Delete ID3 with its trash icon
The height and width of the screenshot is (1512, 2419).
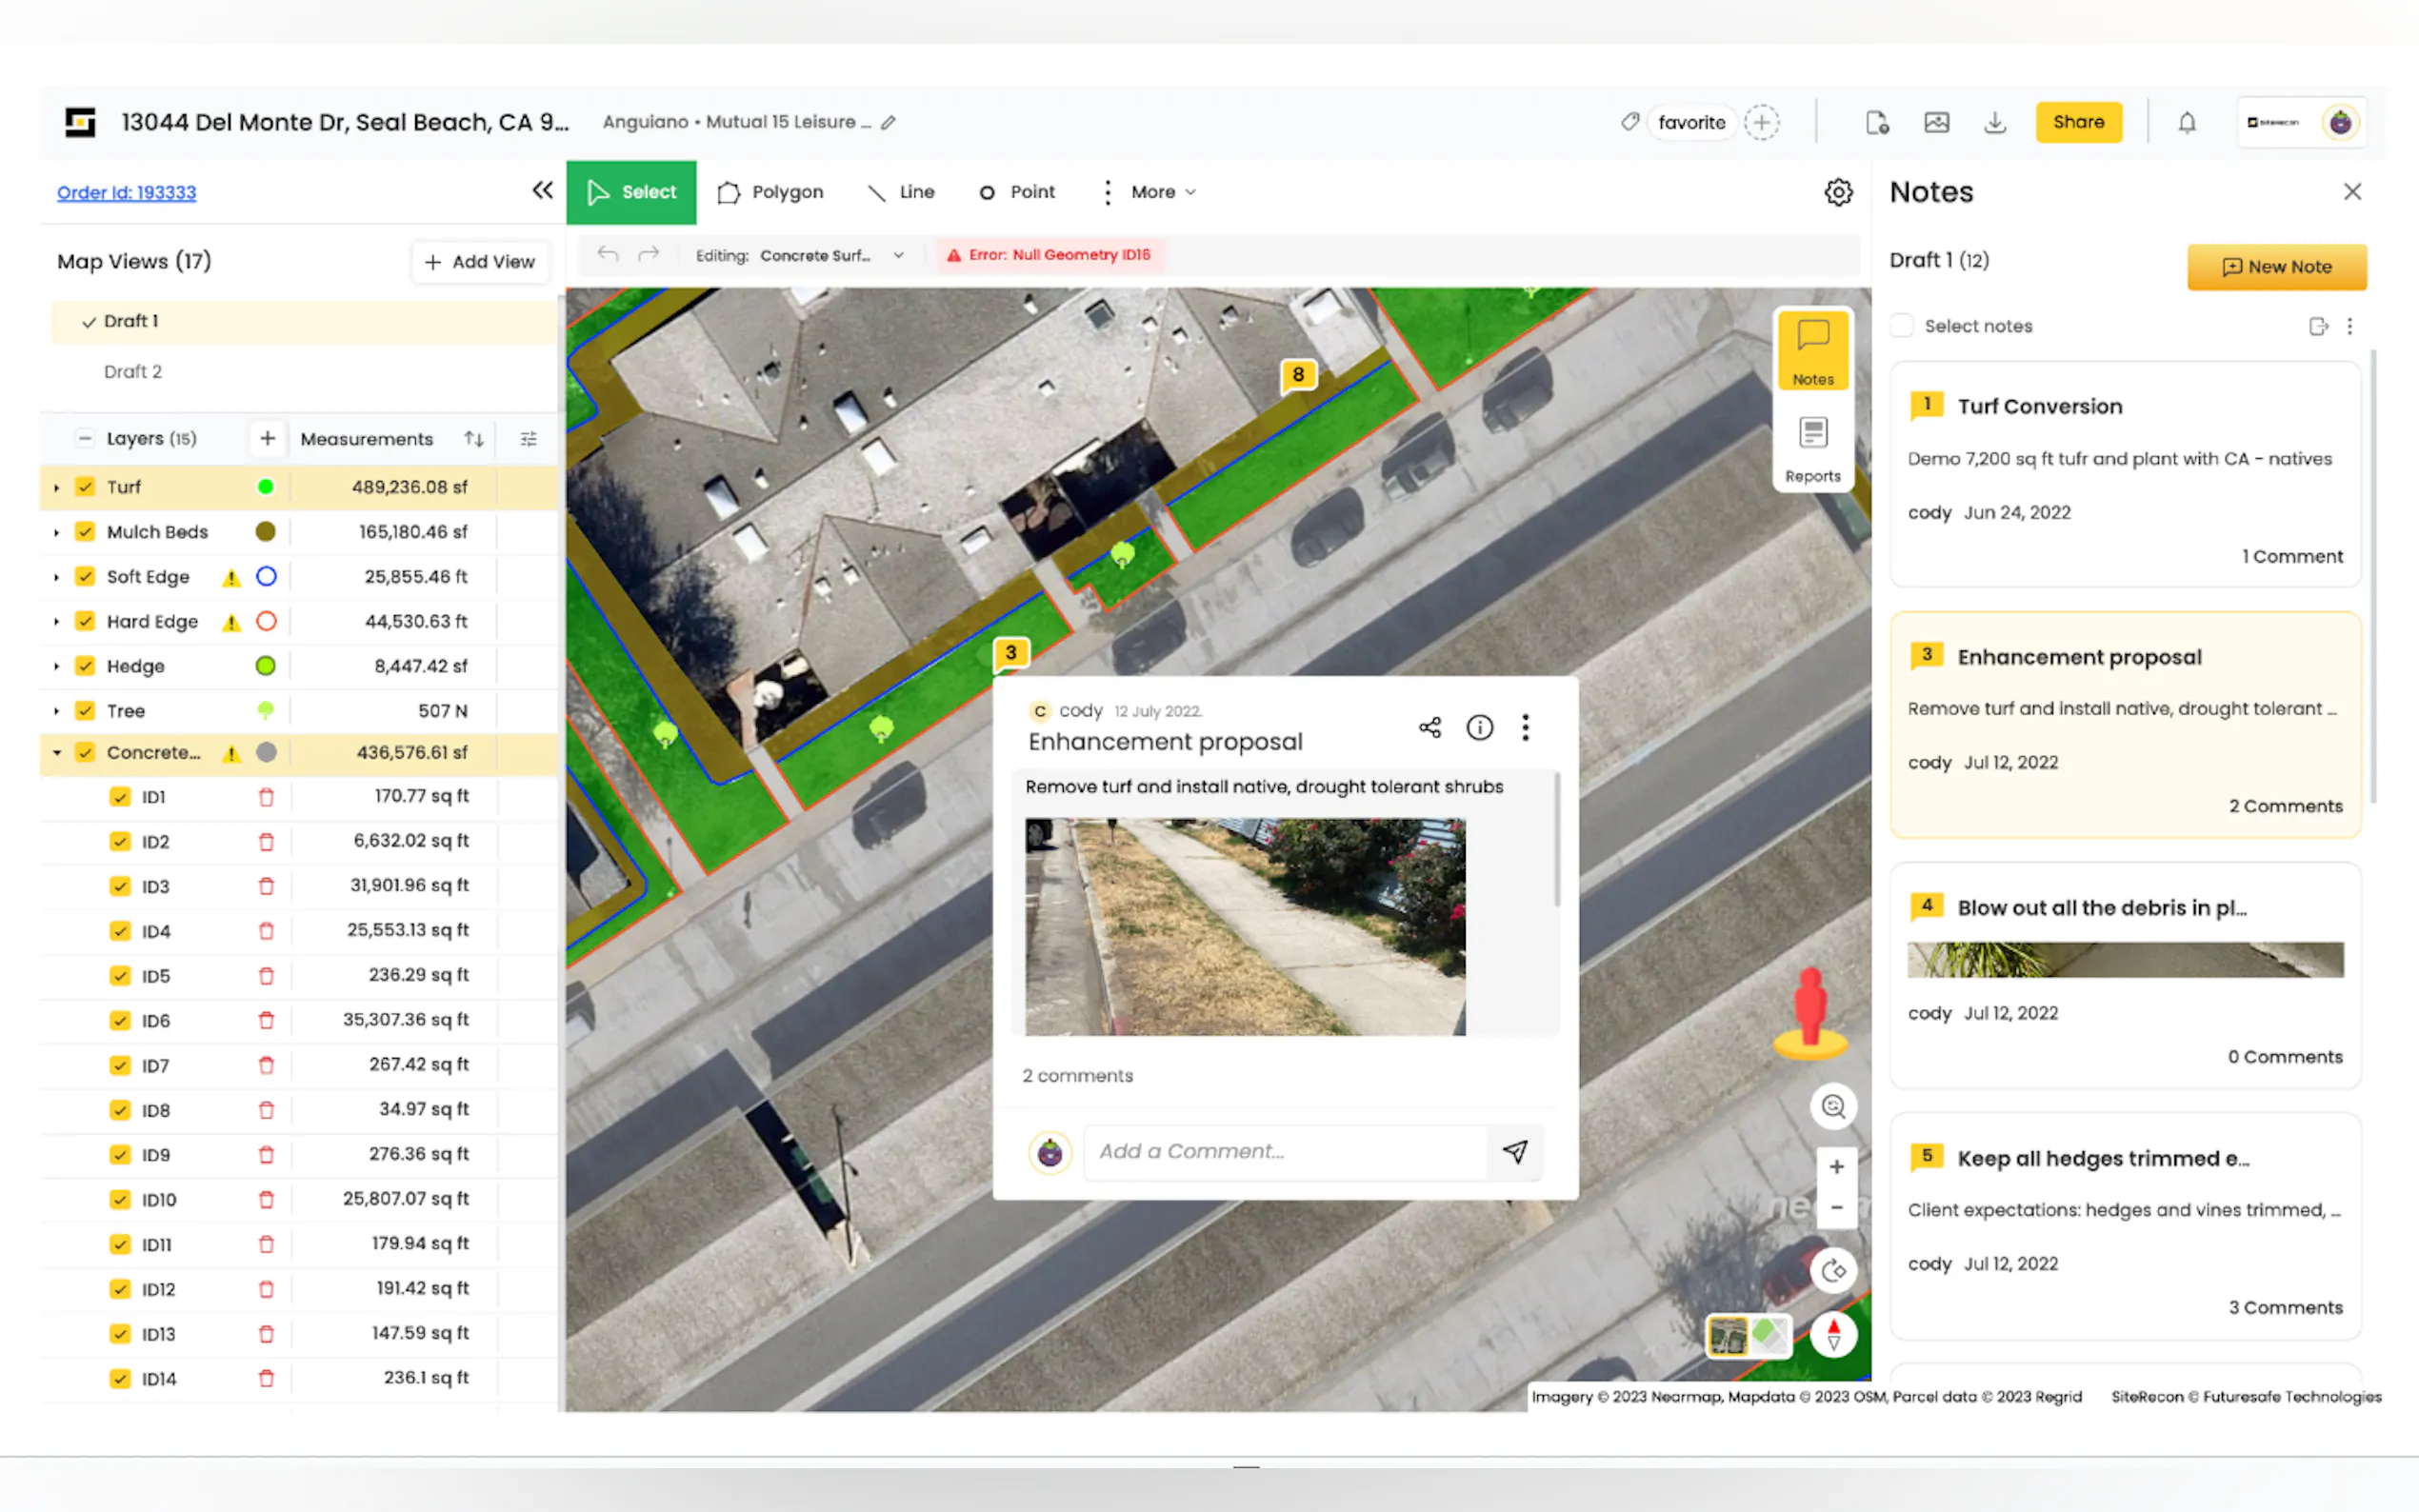click(266, 886)
